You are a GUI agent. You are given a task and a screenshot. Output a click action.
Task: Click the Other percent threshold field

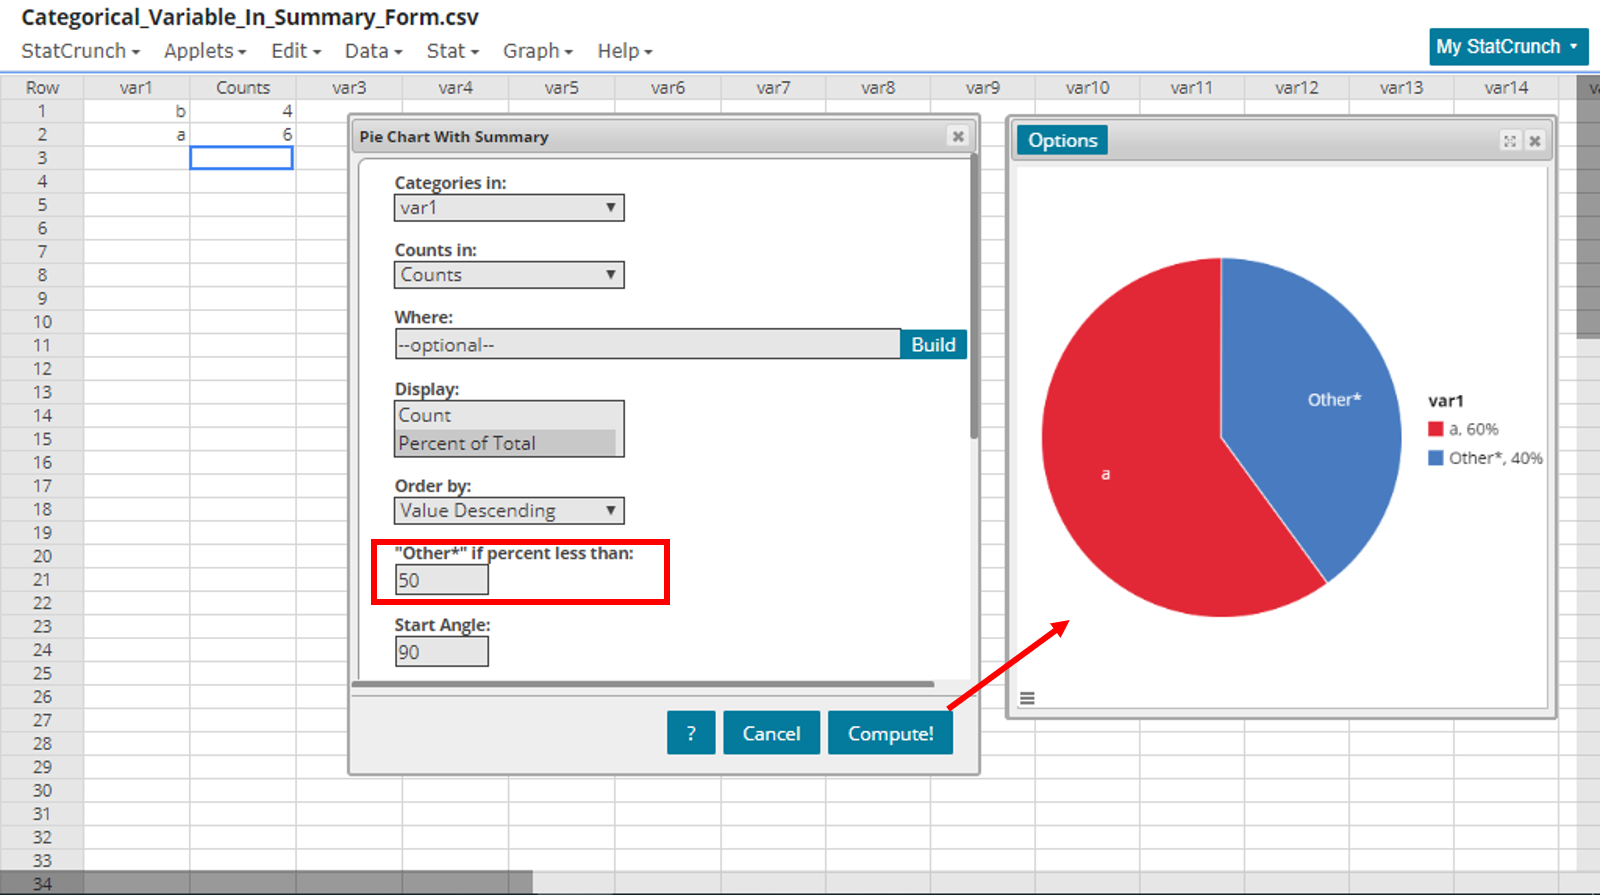441,580
